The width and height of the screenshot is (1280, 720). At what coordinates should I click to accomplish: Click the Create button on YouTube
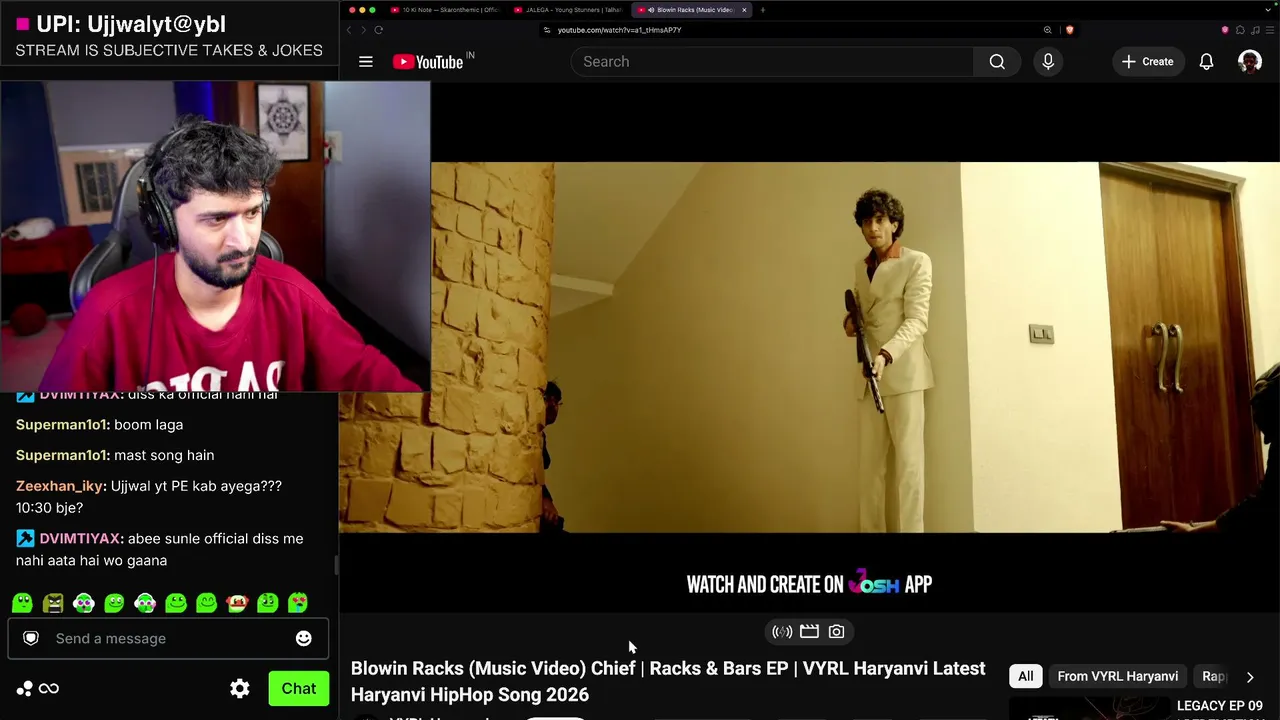[x=1148, y=62]
